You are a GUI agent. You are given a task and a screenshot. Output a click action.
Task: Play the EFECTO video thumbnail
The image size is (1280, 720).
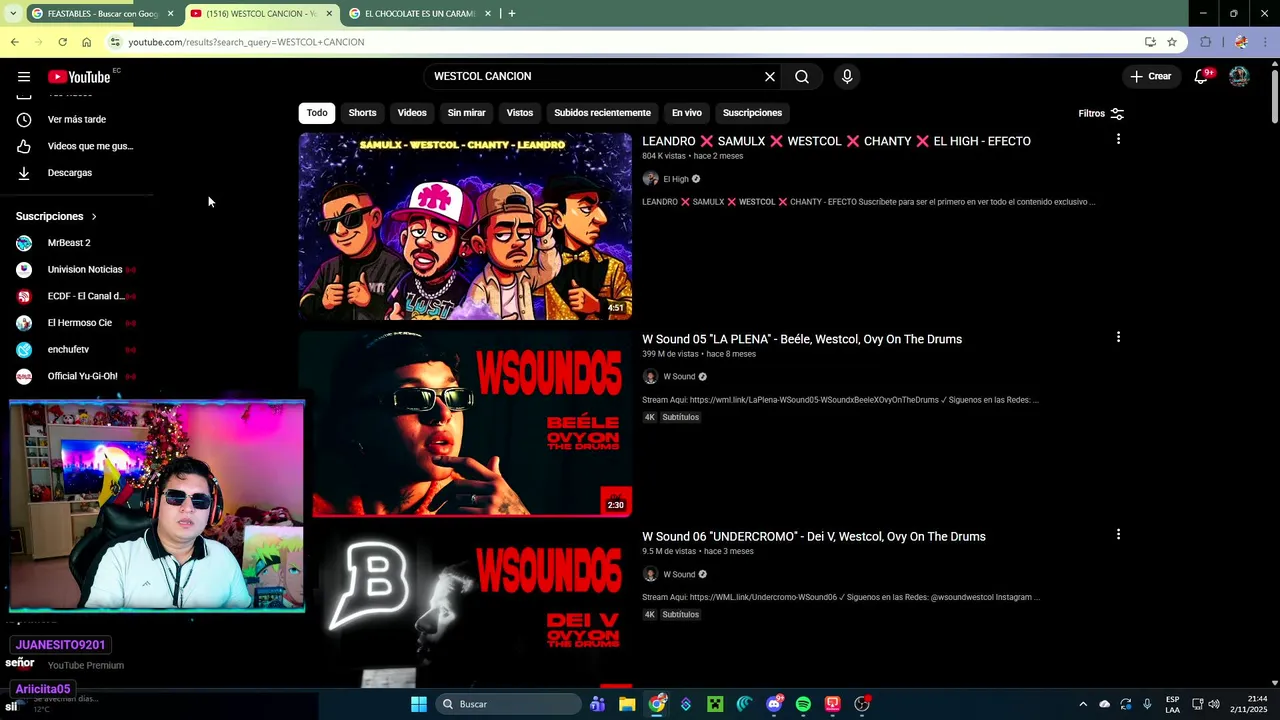(x=465, y=226)
